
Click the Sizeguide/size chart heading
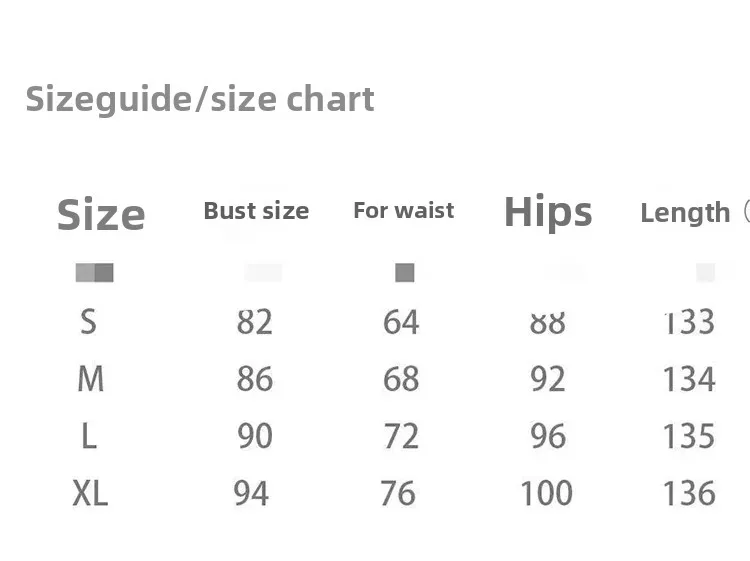[x=200, y=99]
